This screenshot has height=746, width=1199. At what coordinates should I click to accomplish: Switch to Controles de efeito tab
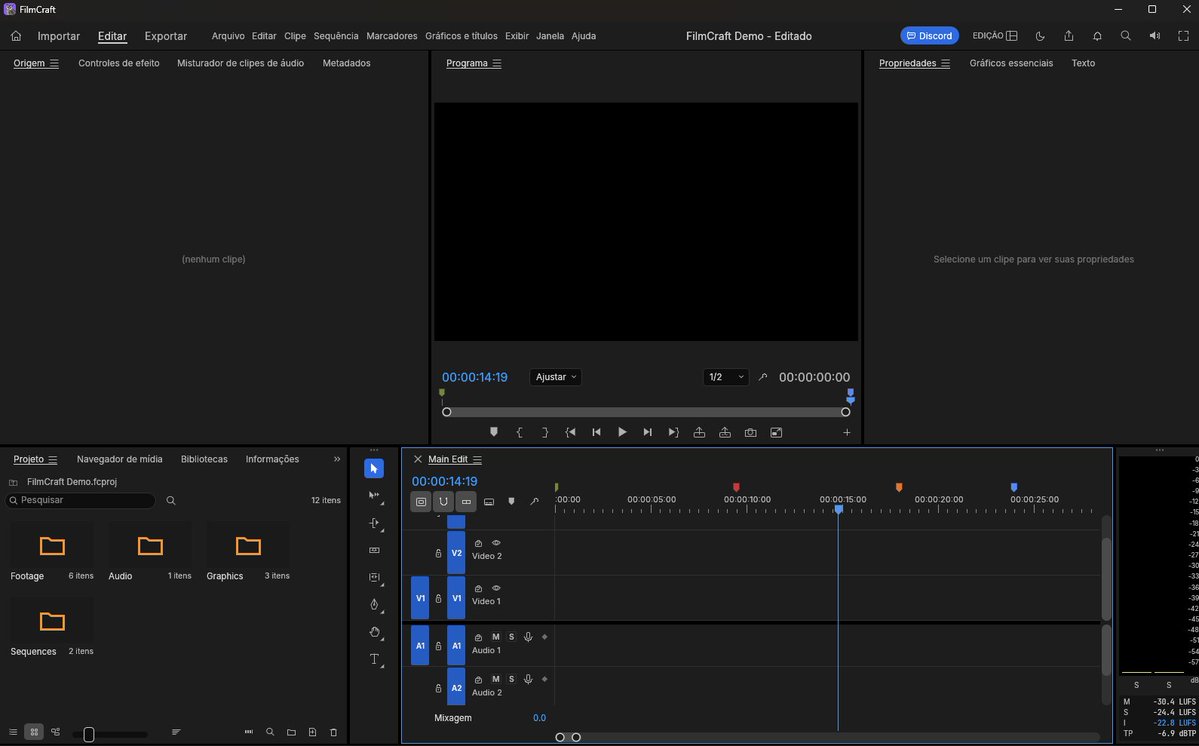pos(119,63)
